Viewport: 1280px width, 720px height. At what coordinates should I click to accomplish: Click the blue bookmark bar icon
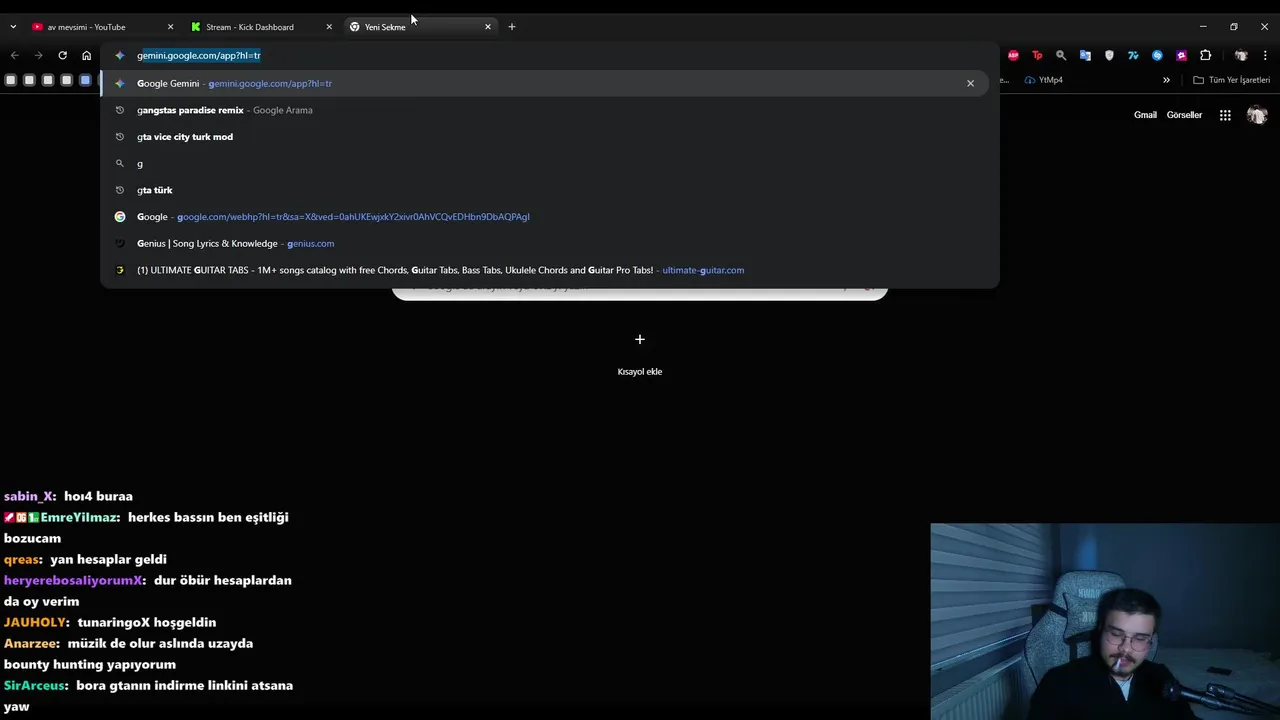pos(85,80)
